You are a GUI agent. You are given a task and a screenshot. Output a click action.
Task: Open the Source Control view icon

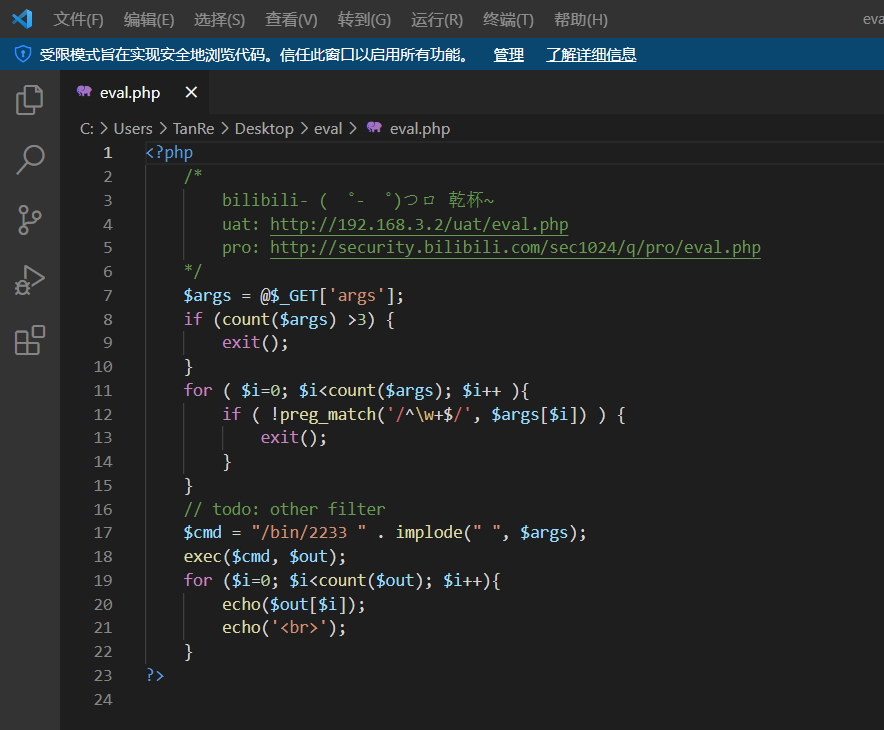tap(30, 220)
